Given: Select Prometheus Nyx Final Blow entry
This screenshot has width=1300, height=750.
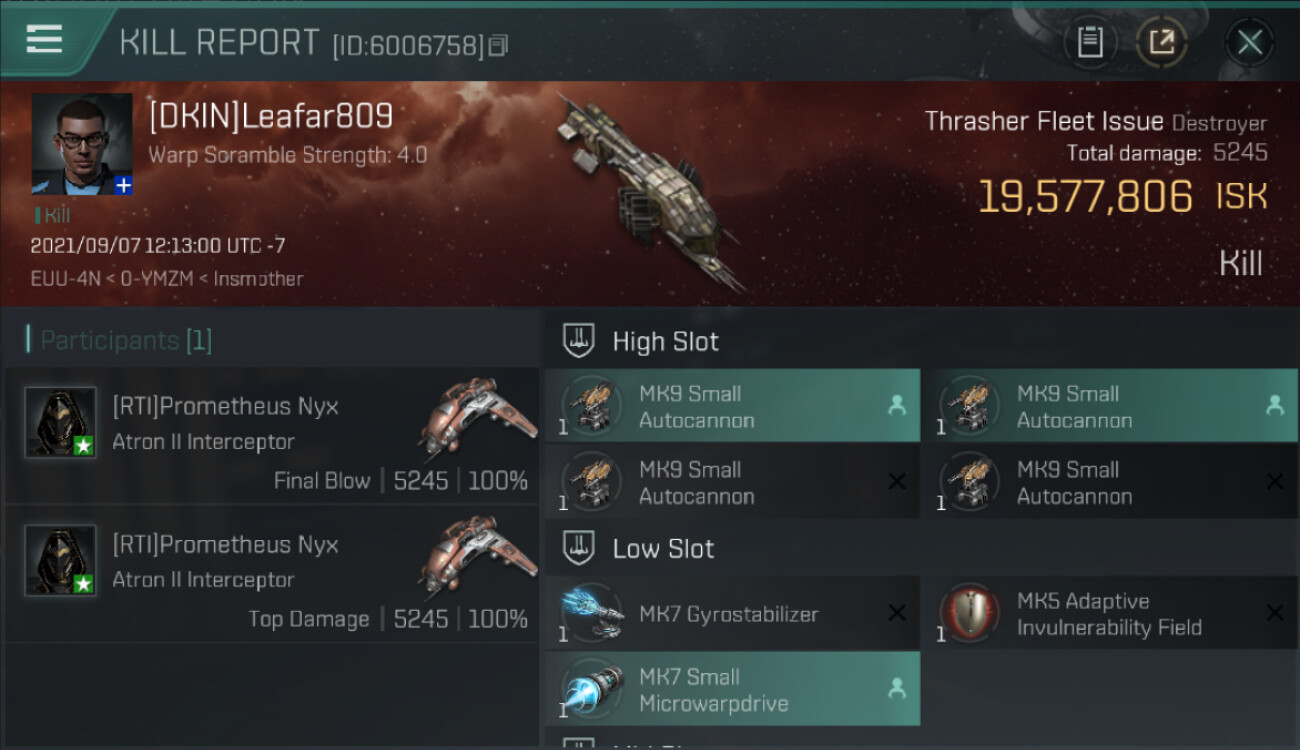Looking at the screenshot, I should pyautogui.click(x=272, y=436).
